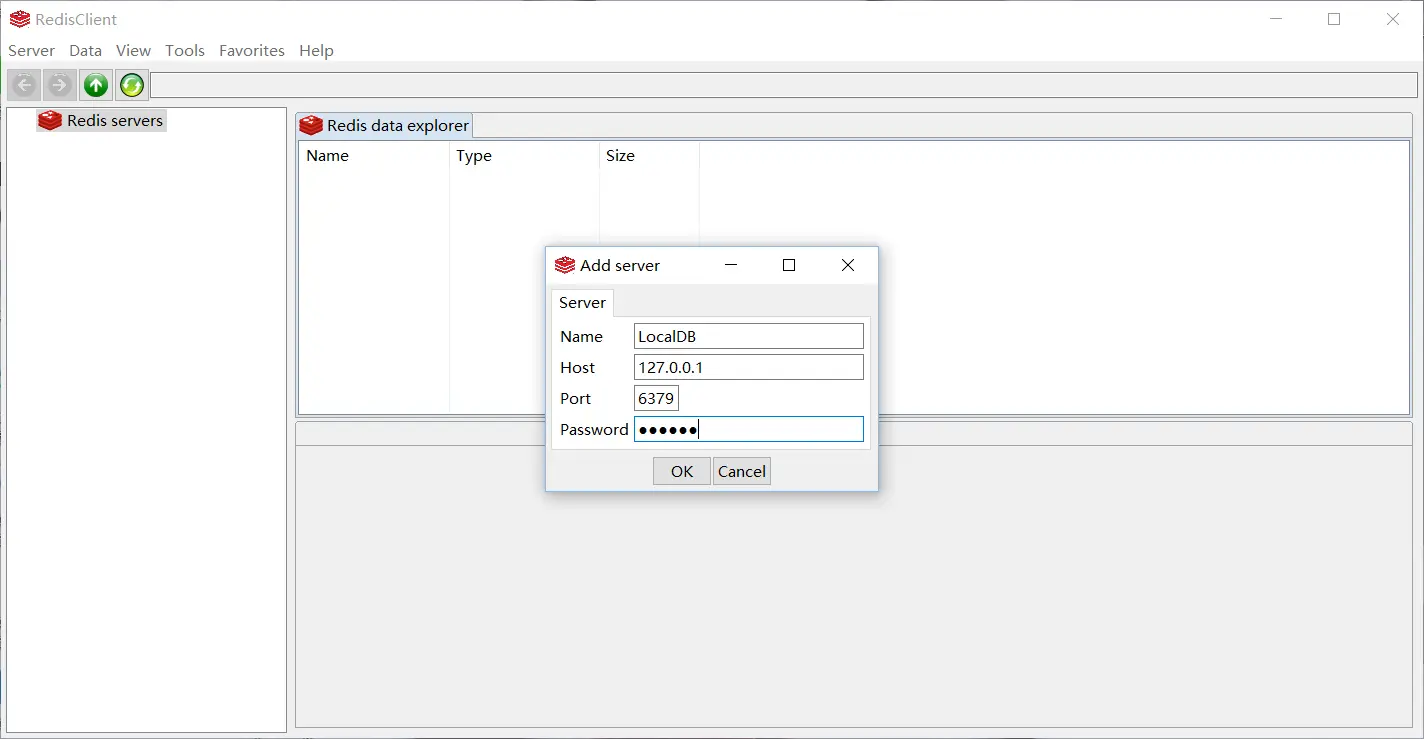Viewport: 1424px width, 739px height.
Task: Focus the Port field showing 6379
Action: 656,398
